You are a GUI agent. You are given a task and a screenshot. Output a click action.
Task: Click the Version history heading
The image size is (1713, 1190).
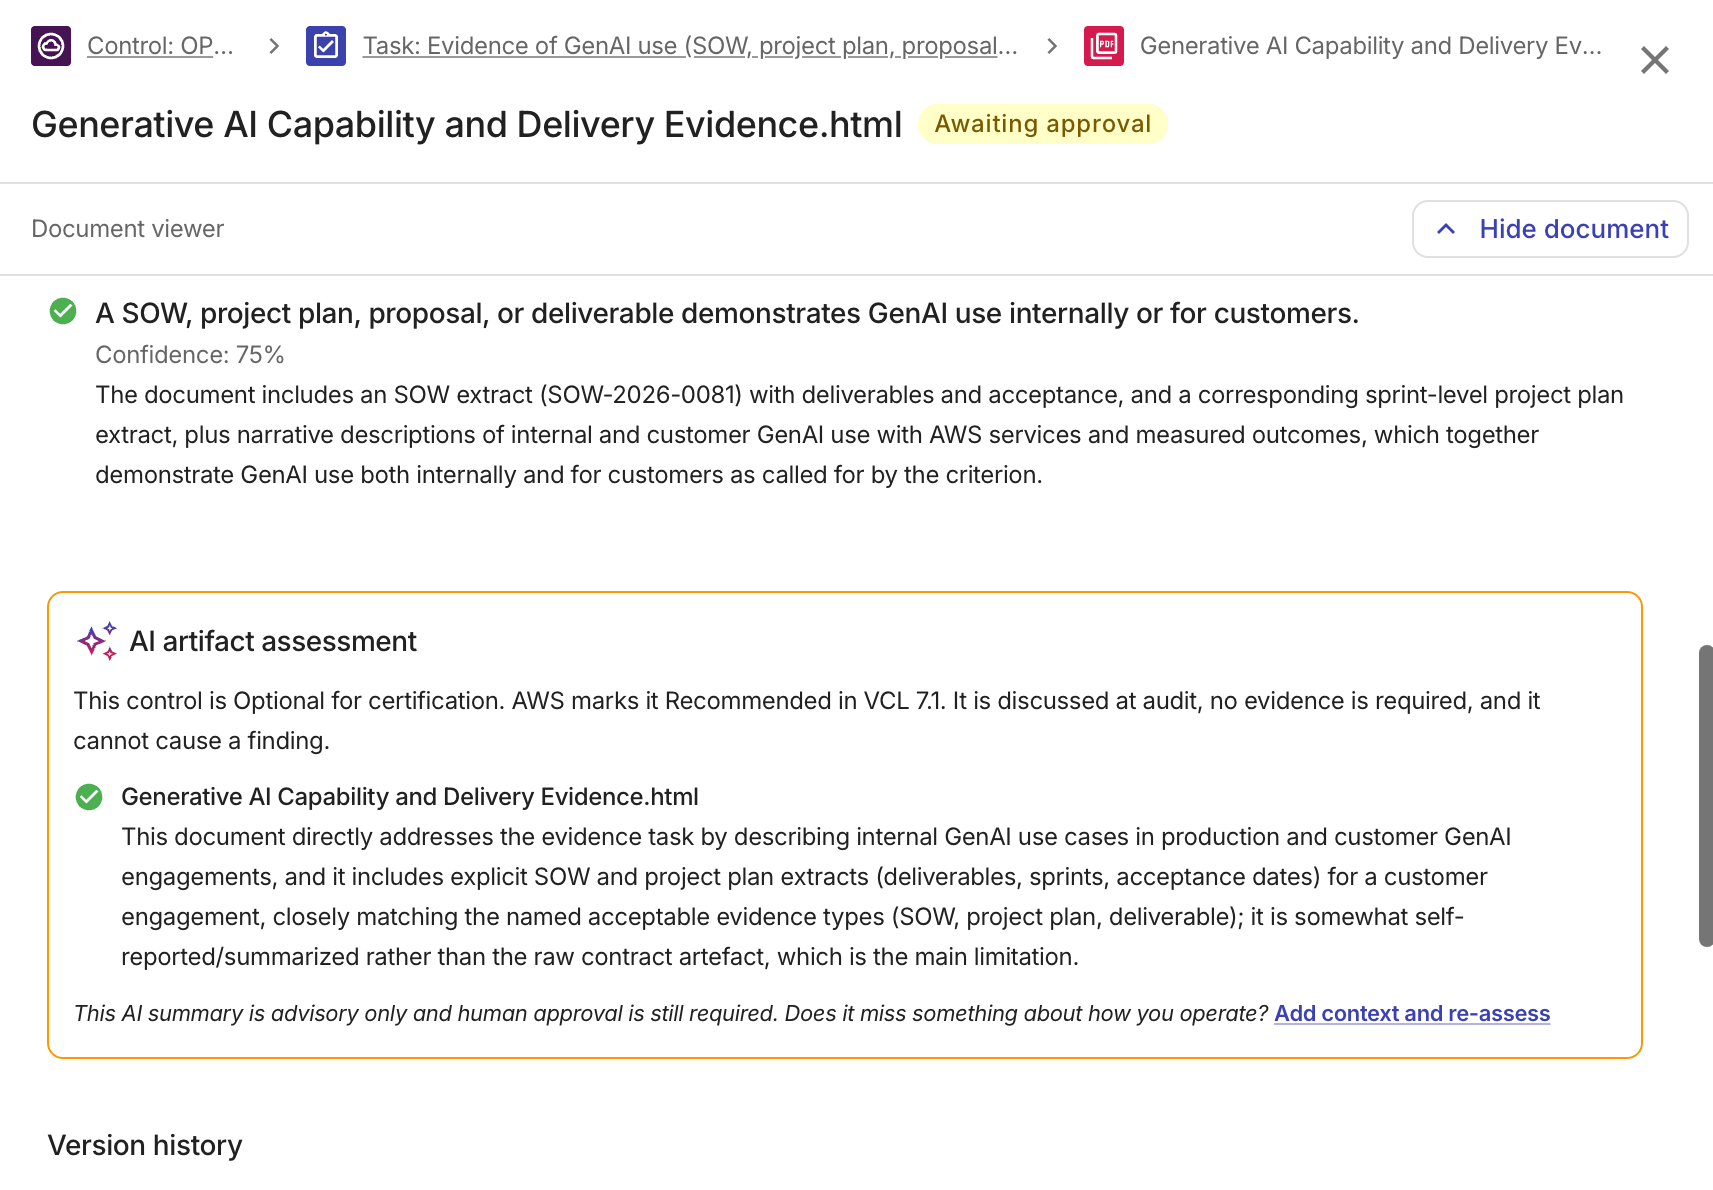[145, 1145]
